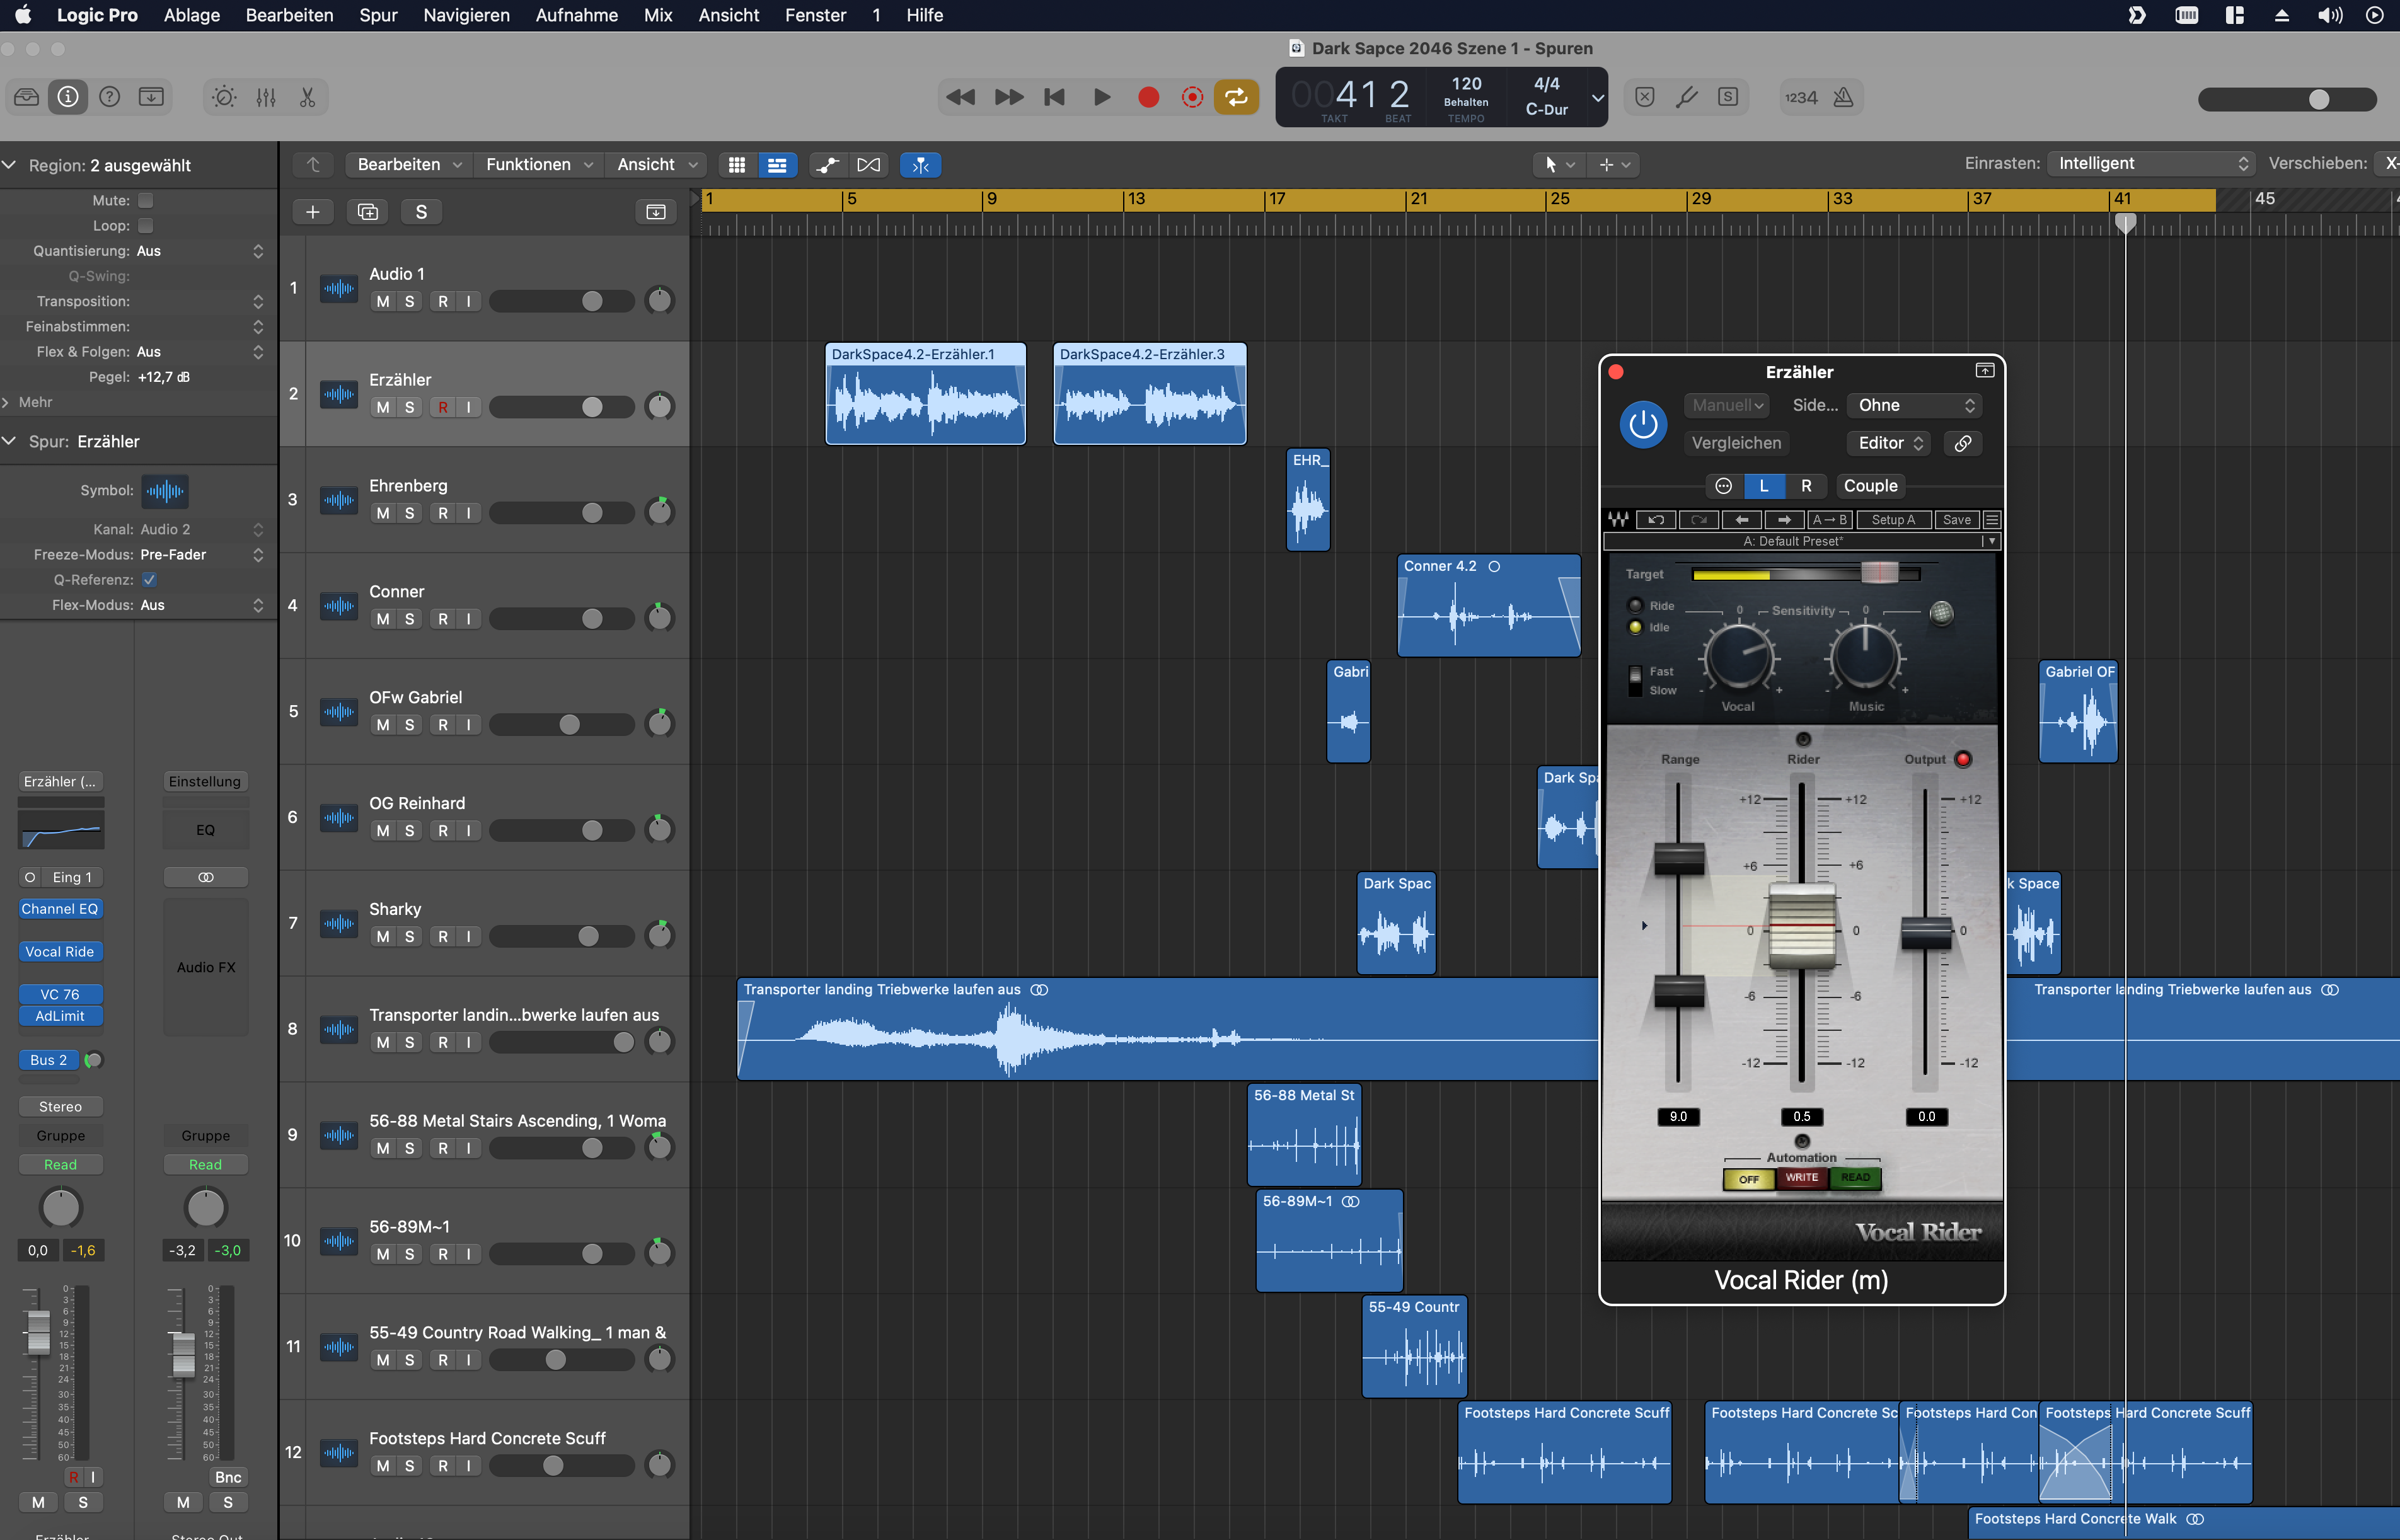The image size is (2400, 1540).
Task: Open the Mixer sliders icon
Action: coord(266,97)
